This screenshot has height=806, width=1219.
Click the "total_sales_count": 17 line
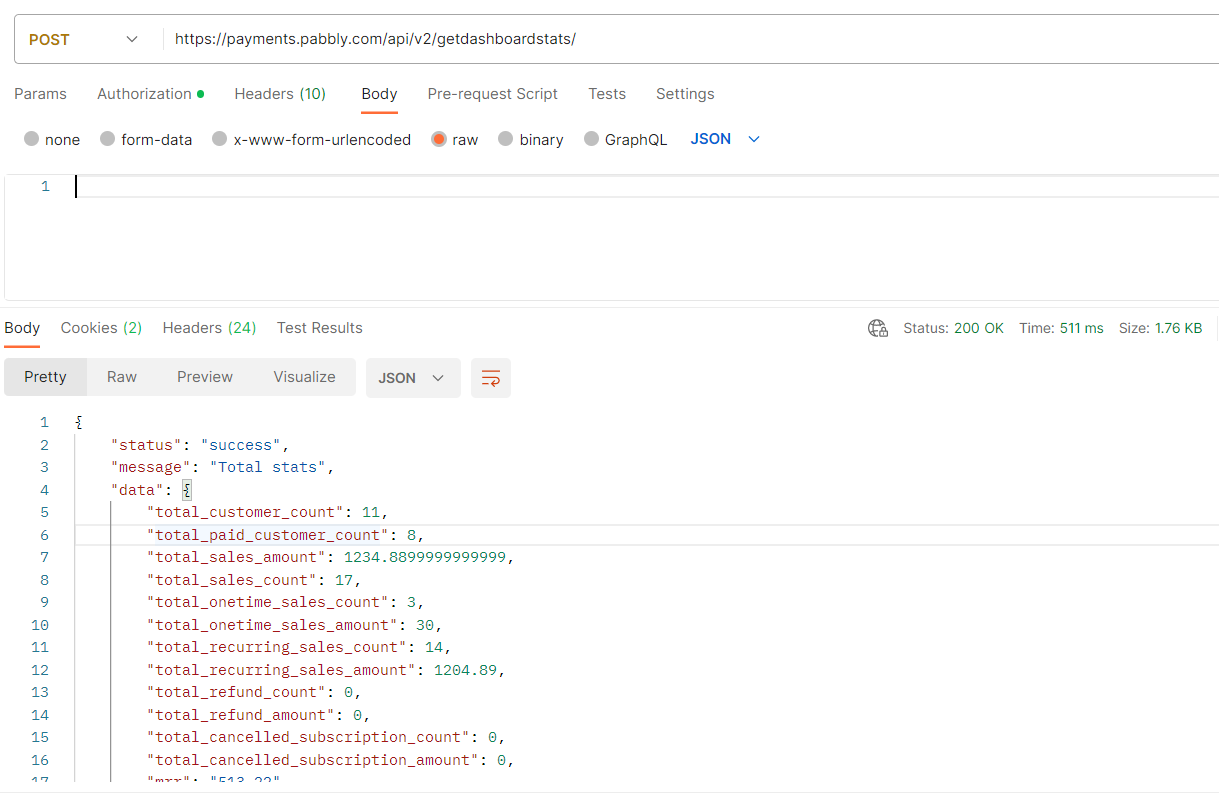coord(254,580)
